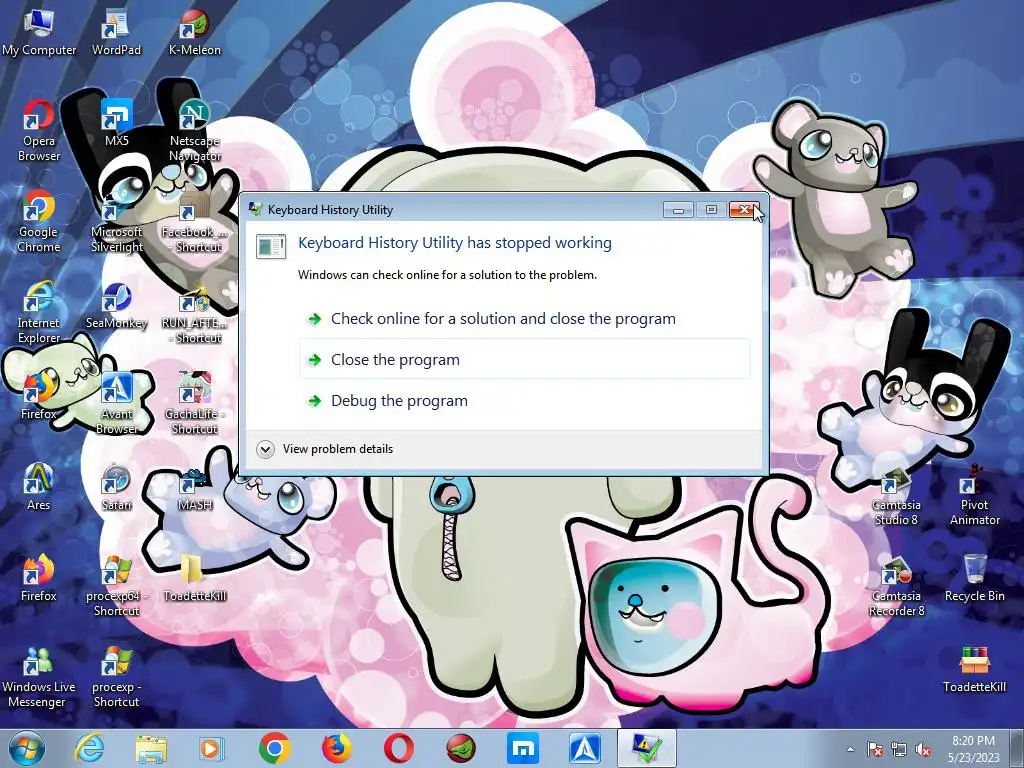
Task: Open Windows Media Player taskbar icon
Action: coord(212,748)
